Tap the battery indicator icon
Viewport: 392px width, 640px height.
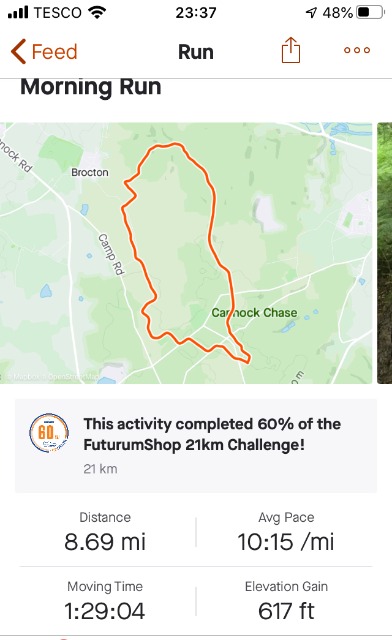[x=370, y=12]
